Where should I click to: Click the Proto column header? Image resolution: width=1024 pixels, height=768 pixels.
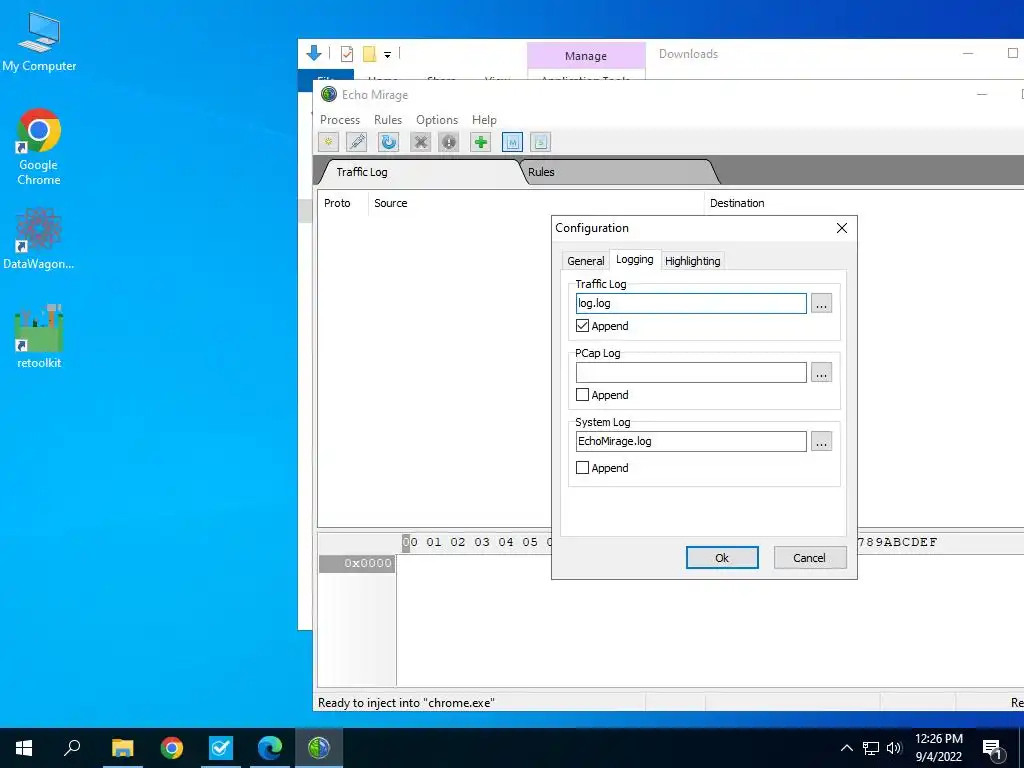coord(343,203)
